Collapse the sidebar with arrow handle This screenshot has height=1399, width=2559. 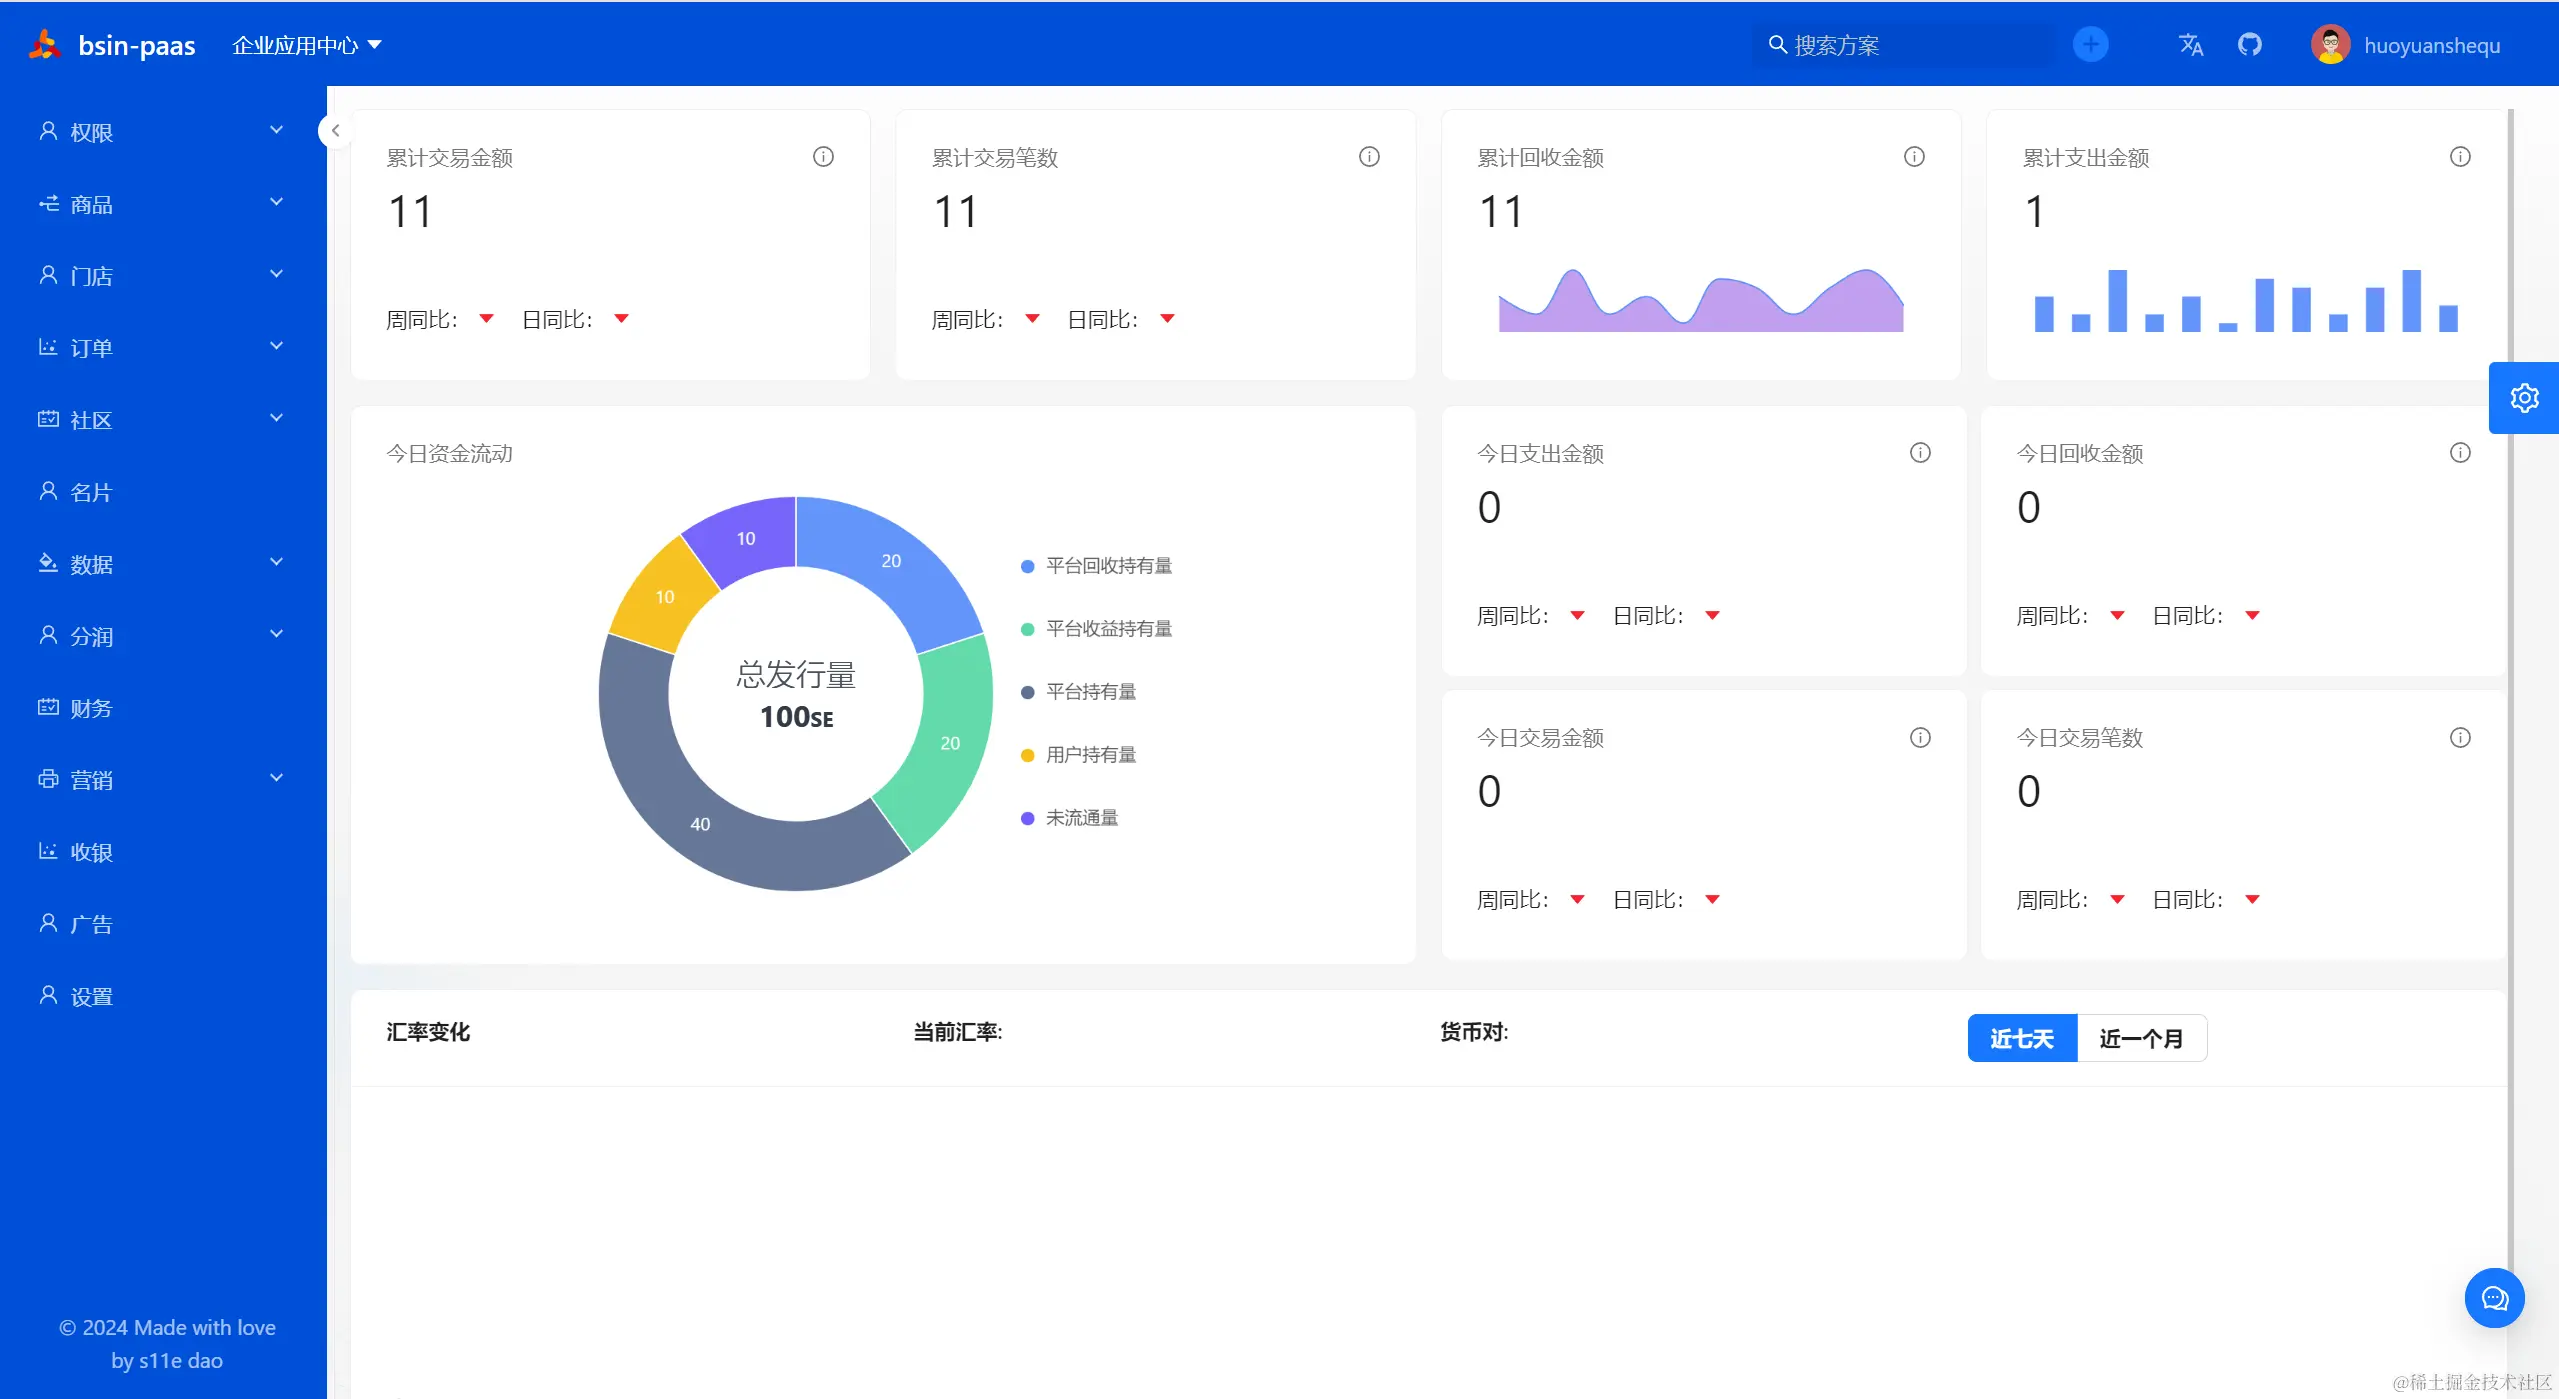pyautogui.click(x=335, y=131)
